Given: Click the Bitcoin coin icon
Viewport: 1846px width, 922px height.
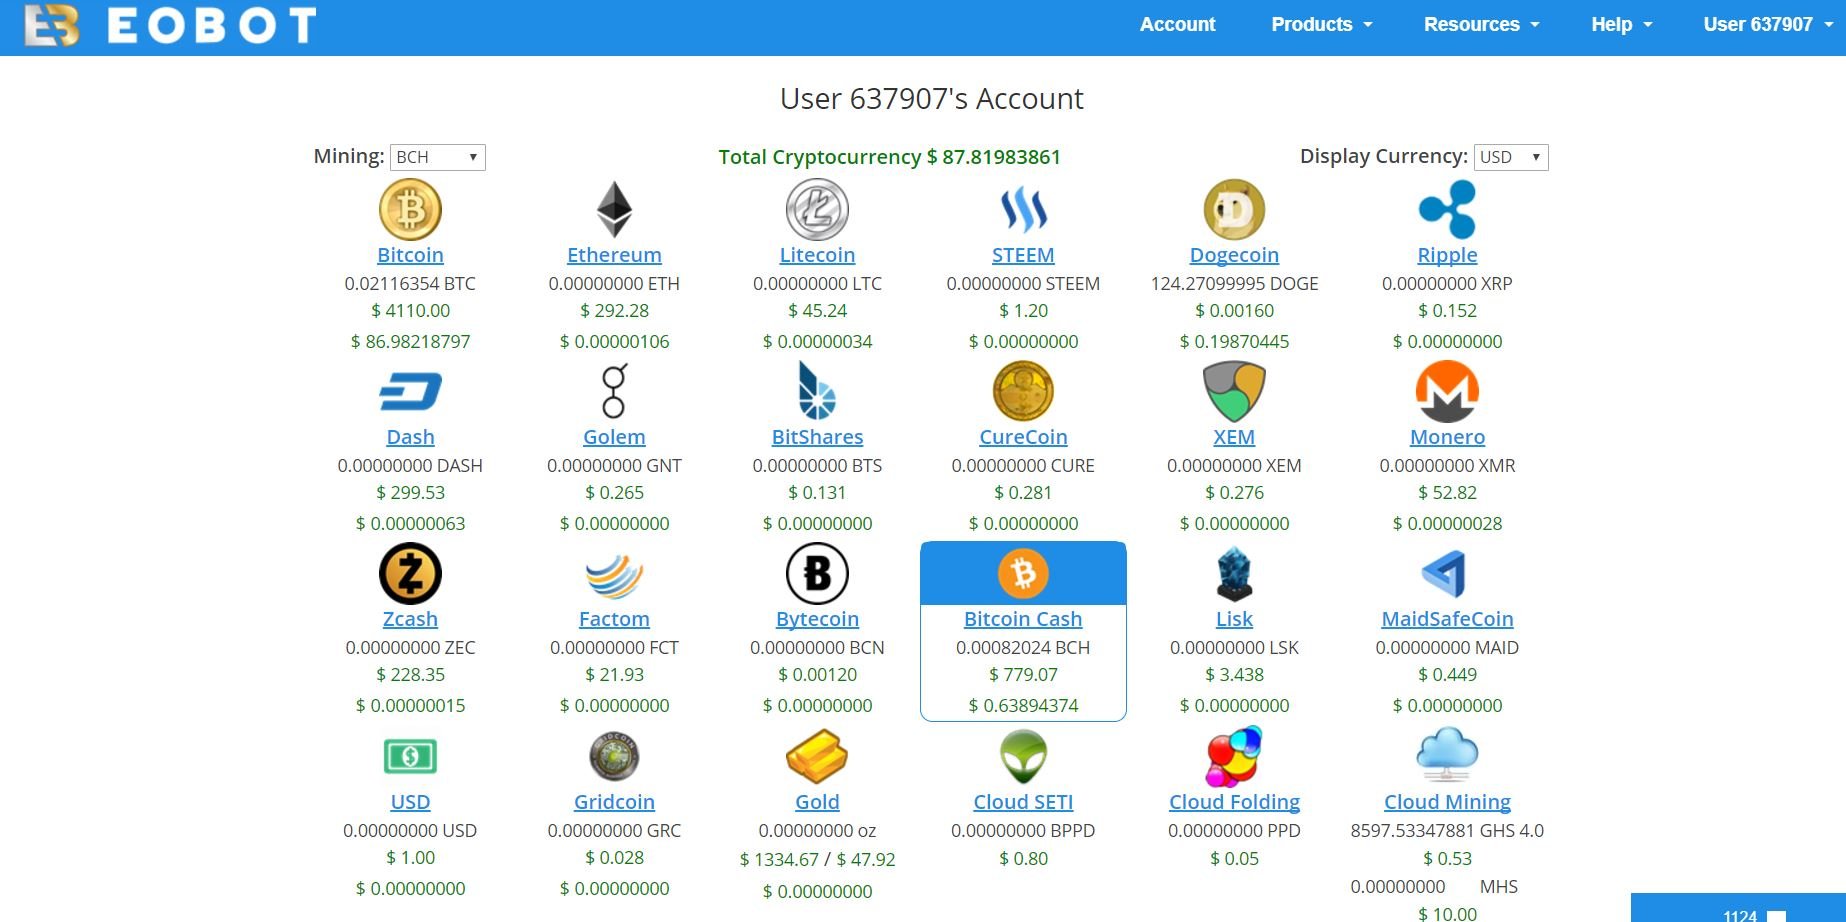Looking at the screenshot, I should coord(410,210).
